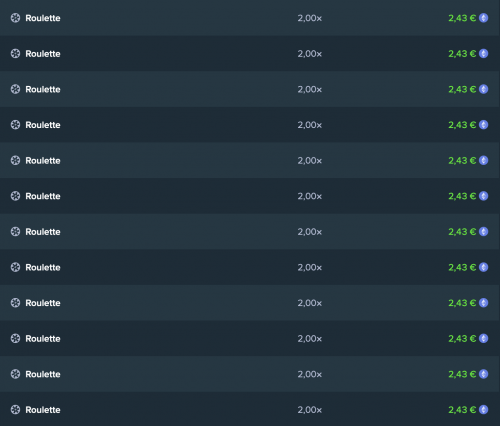Image resolution: width=500 pixels, height=426 pixels.
Task: Open the Roulette link in the bottommost row
Action: 43,410
